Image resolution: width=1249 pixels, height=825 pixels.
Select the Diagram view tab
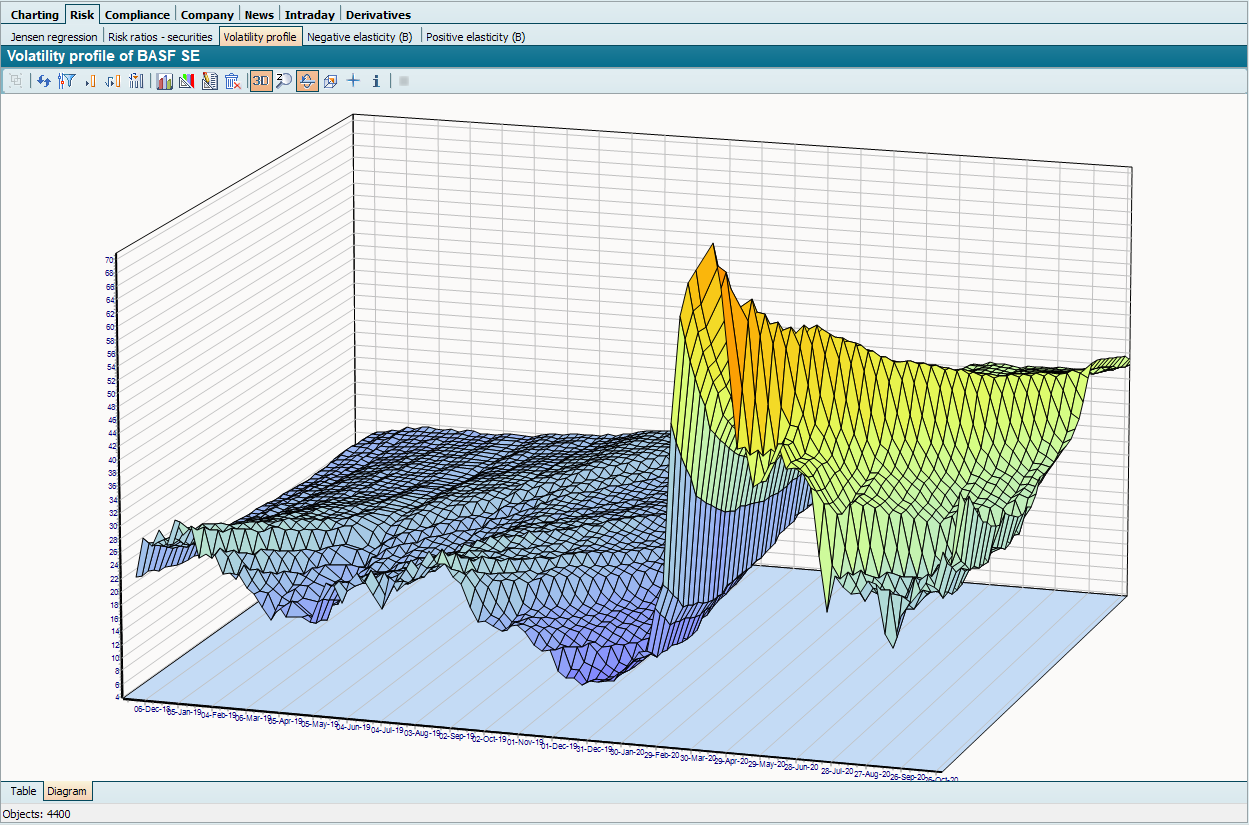[67, 791]
